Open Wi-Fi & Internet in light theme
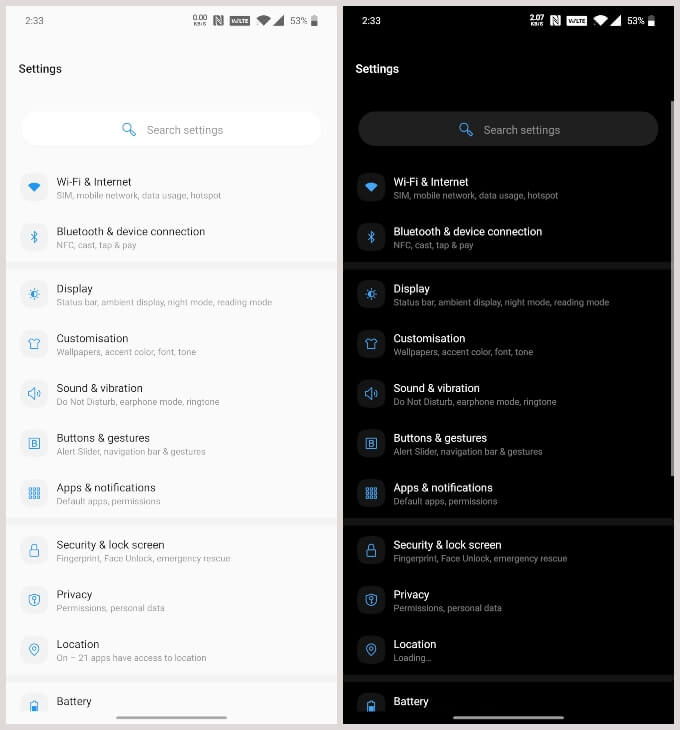This screenshot has width=680, height=730. pyautogui.click(x=171, y=188)
